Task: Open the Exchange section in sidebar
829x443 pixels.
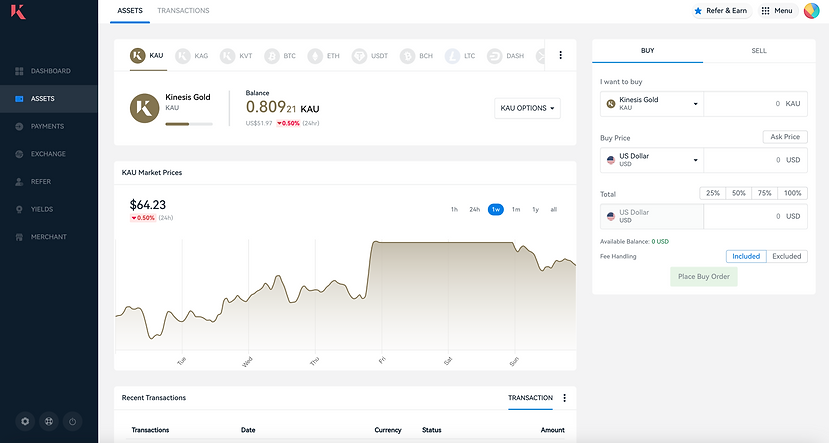Action: pos(48,154)
